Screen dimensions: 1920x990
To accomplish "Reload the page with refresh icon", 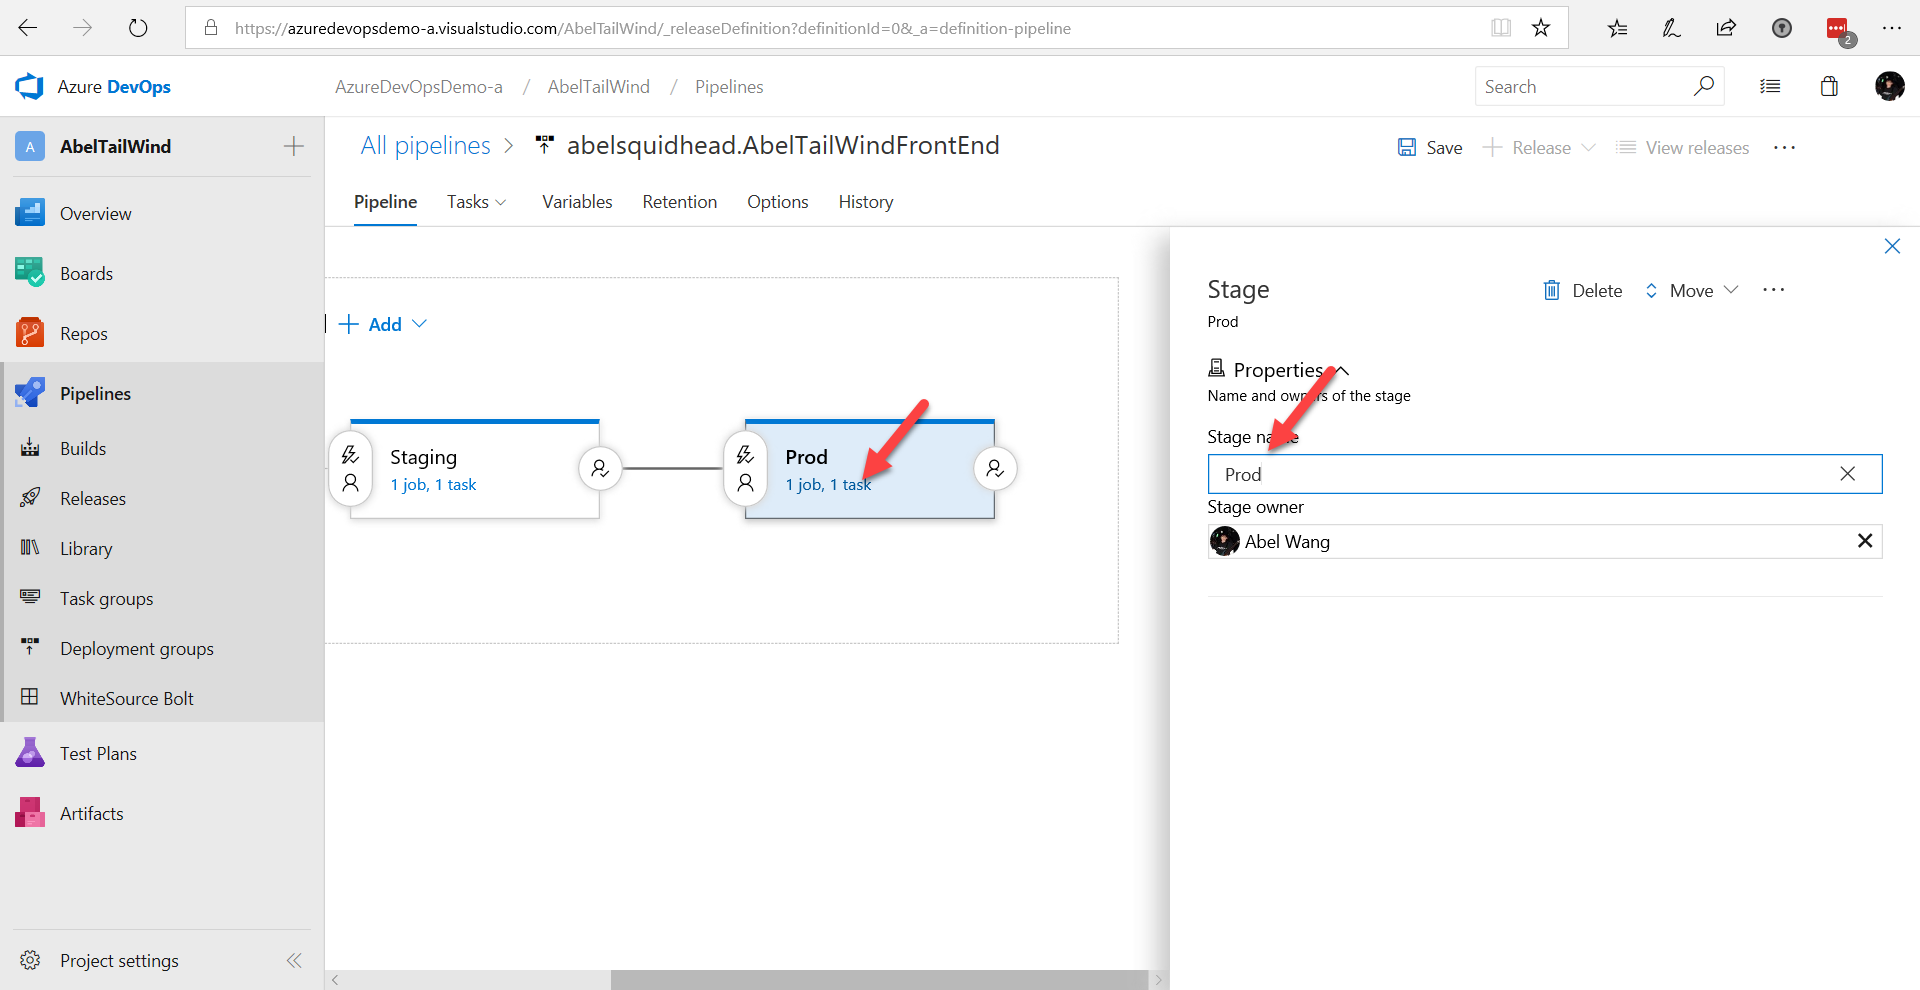I will coord(138,28).
